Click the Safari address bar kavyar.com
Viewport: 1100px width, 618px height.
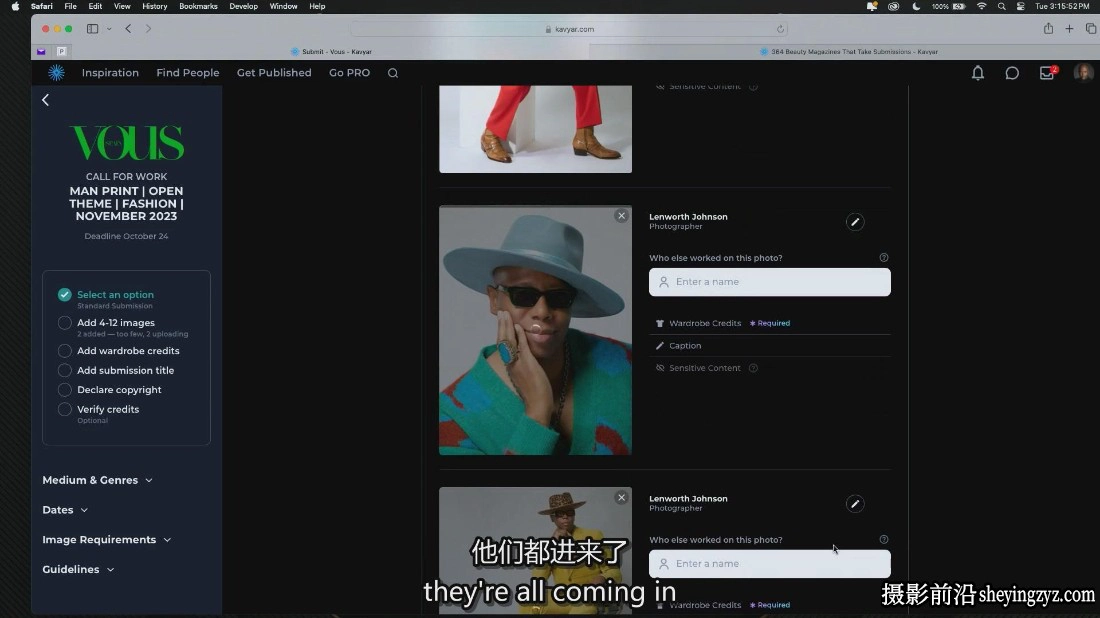click(569, 29)
